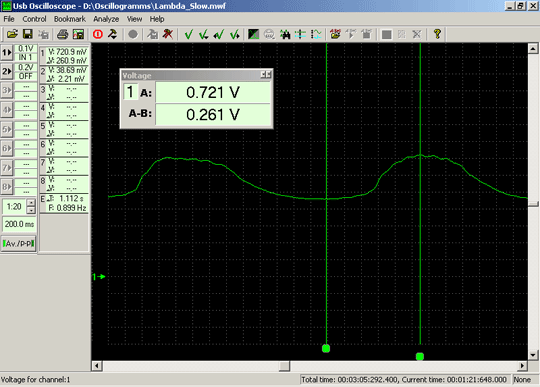Increase the 1:20 scale with up arrow
The width and height of the screenshot is (540, 387).
click(x=31, y=202)
